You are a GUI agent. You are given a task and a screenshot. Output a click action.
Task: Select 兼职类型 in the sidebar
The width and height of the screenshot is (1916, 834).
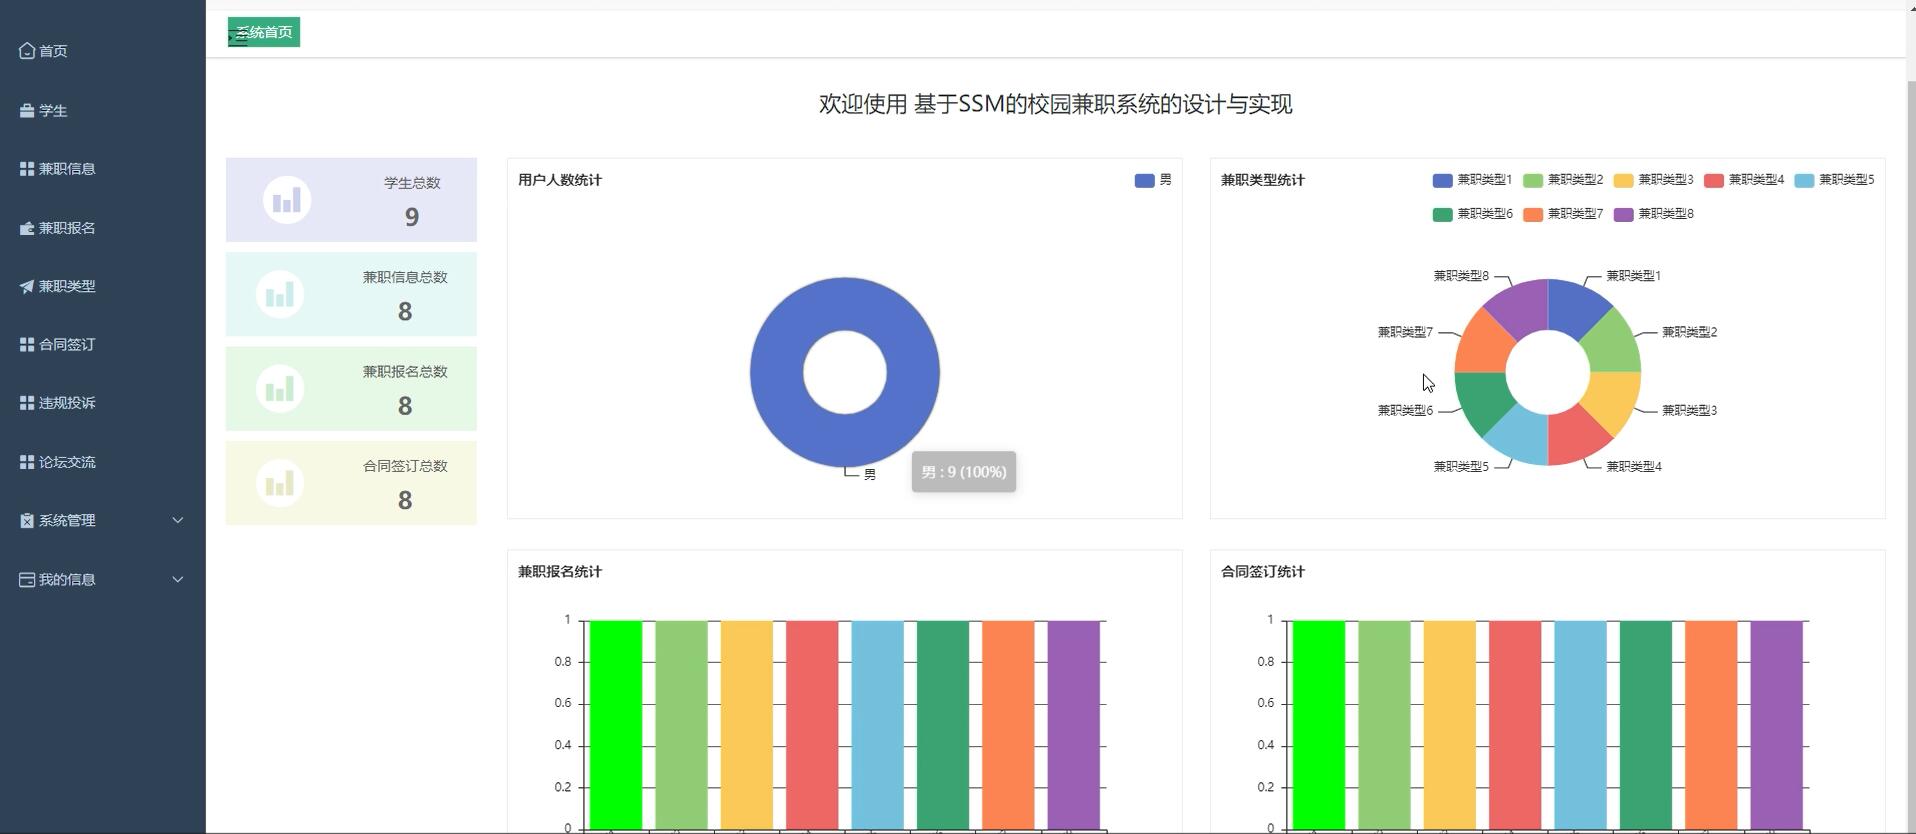tap(103, 286)
